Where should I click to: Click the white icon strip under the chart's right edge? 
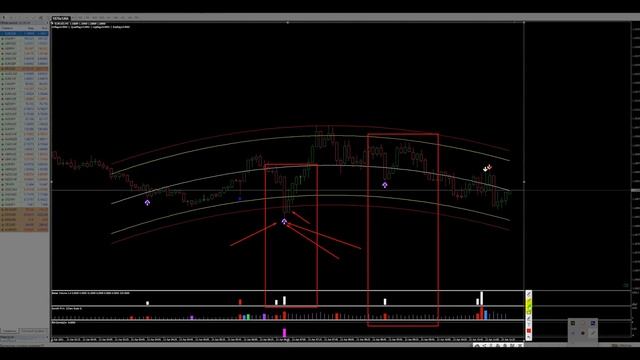(498, 345)
